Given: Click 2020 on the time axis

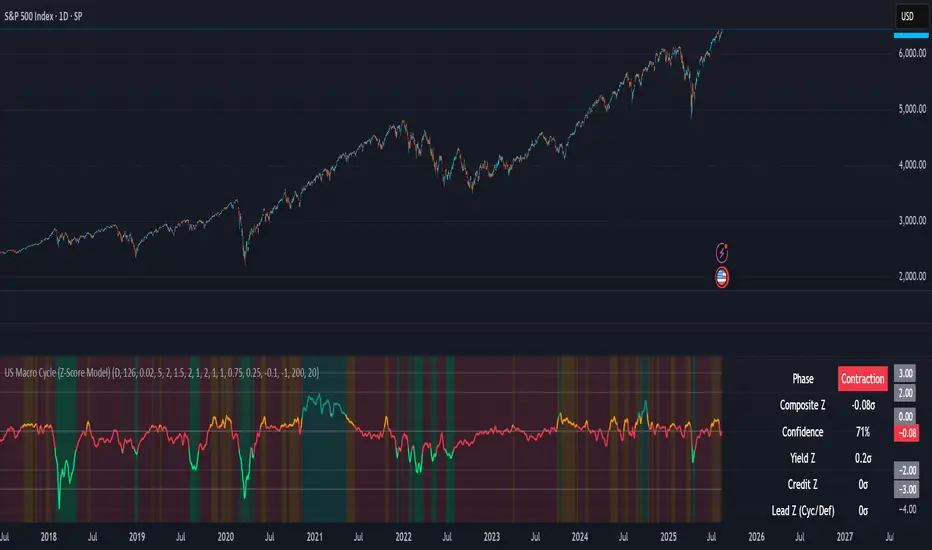Looking at the screenshot, I should click(x=225, y=537).
